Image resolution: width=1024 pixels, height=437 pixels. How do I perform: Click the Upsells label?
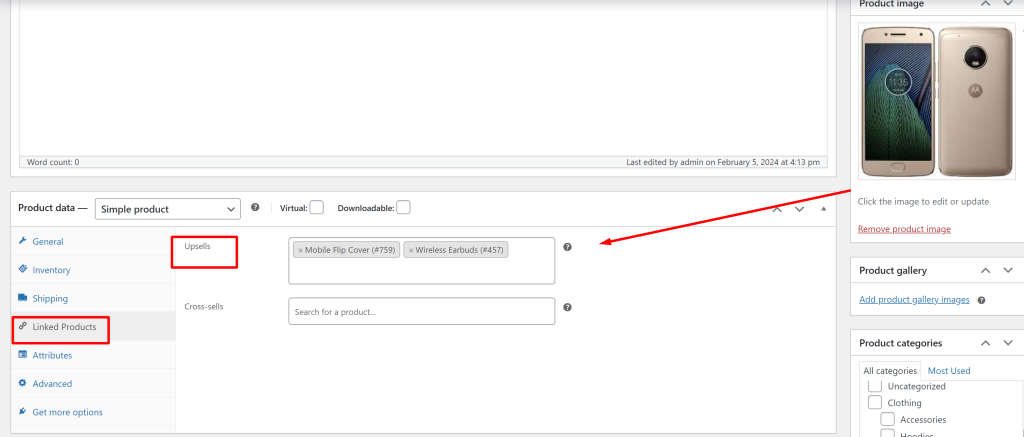(x=197, y=246)
